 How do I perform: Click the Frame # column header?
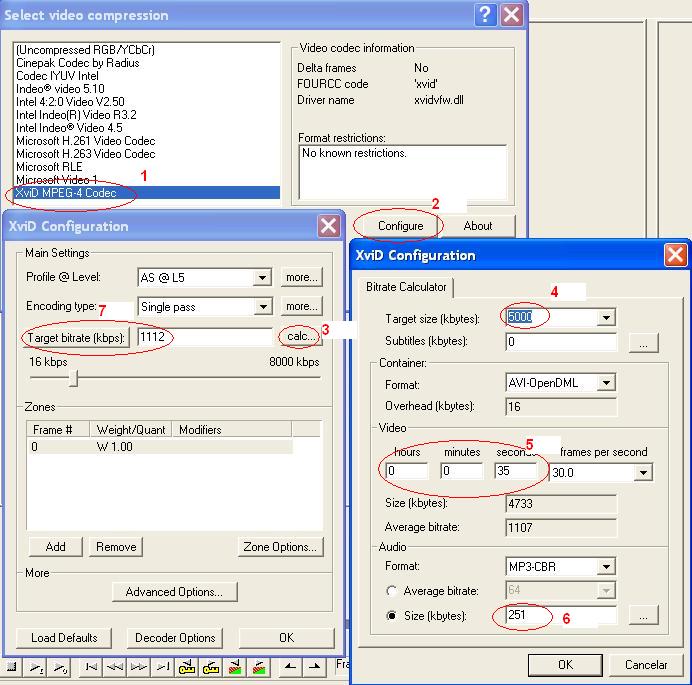point(58,429)
